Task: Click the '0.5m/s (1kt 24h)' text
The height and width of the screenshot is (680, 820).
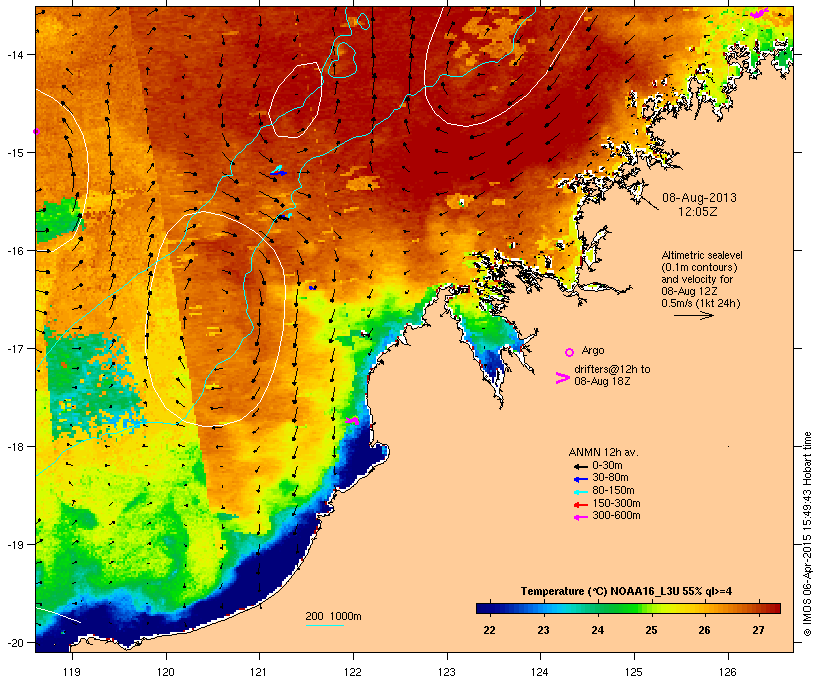Action: point(701,303)
